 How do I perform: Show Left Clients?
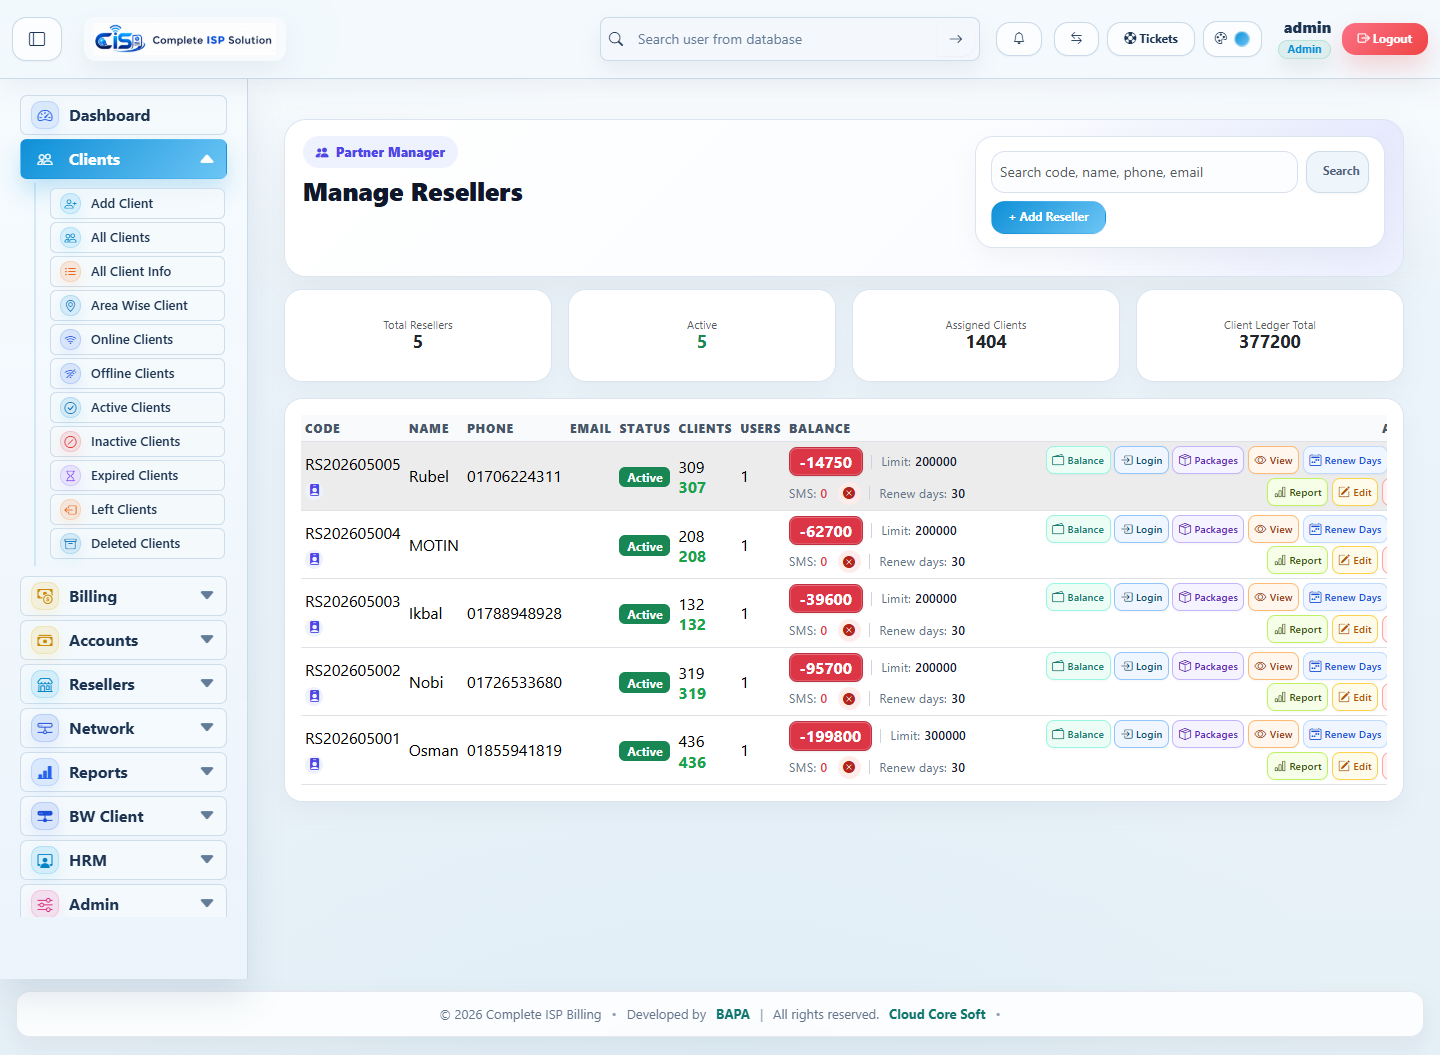click(137, 510)
